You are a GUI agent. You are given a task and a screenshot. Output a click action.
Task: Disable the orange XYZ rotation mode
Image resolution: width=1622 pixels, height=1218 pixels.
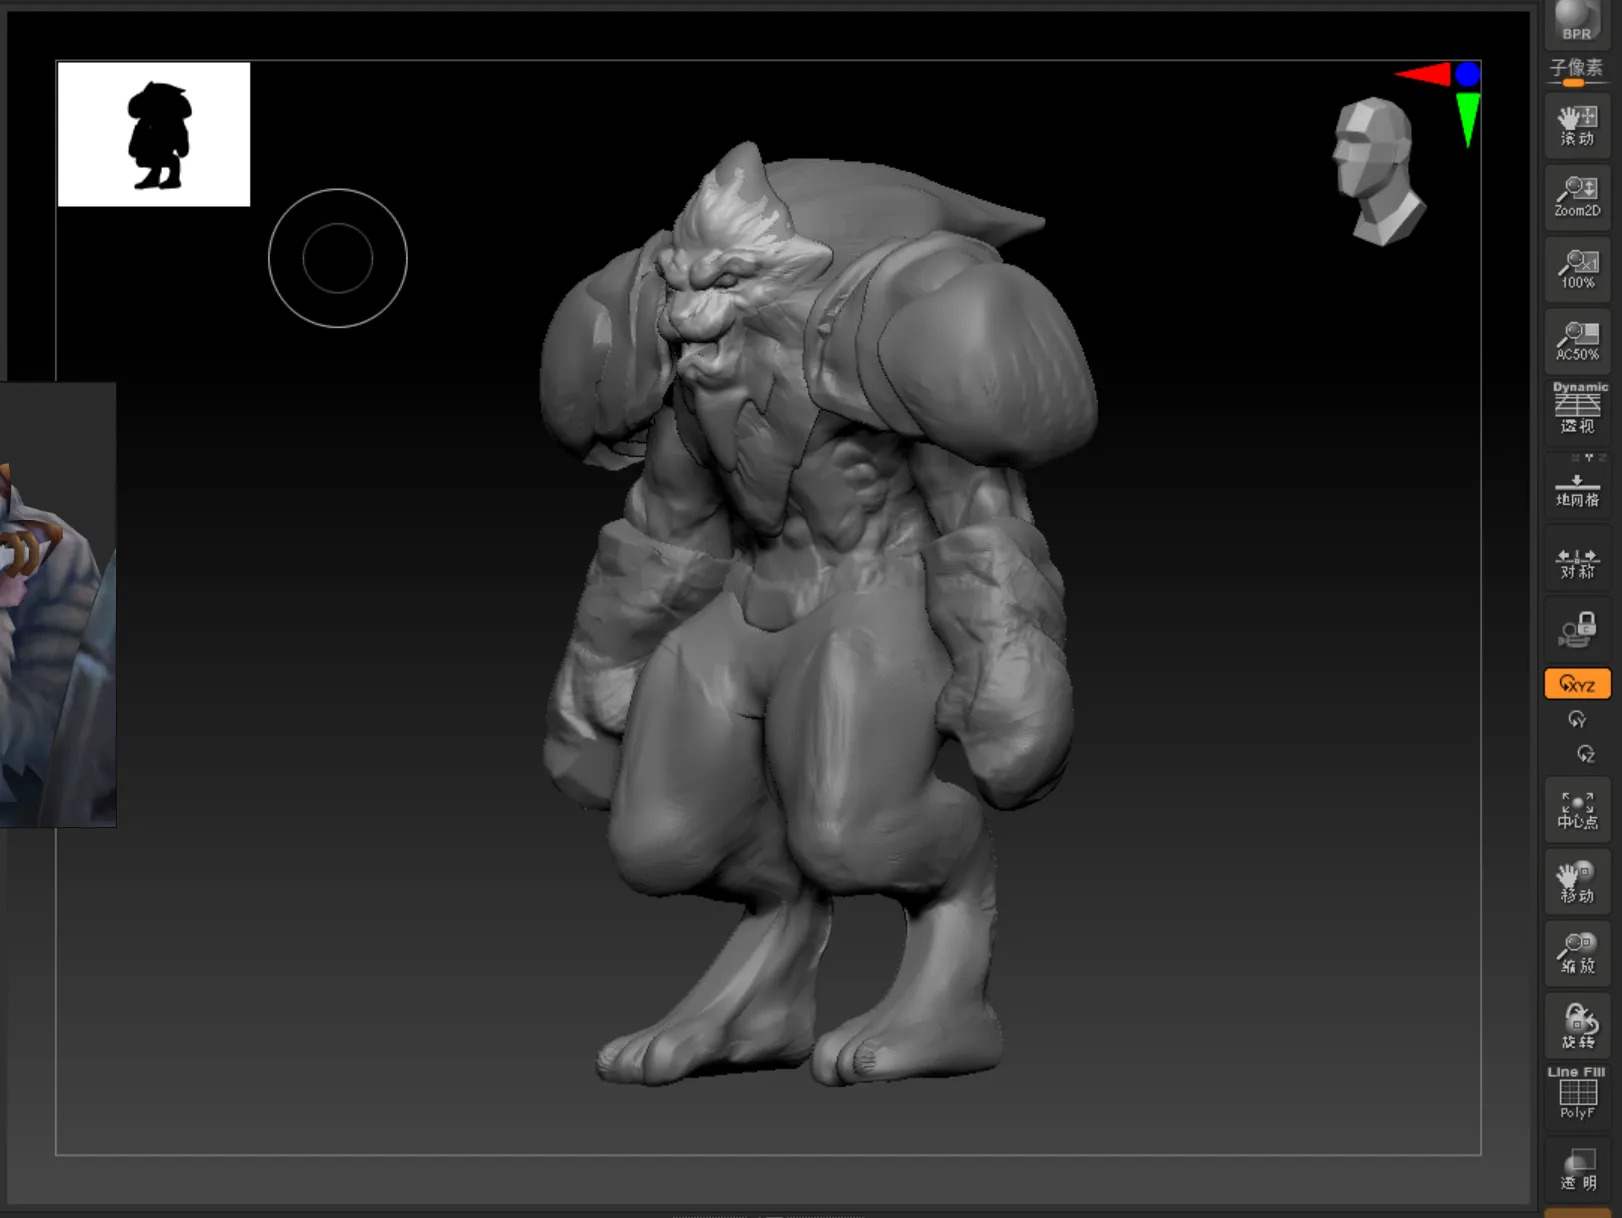(1577, 684)
